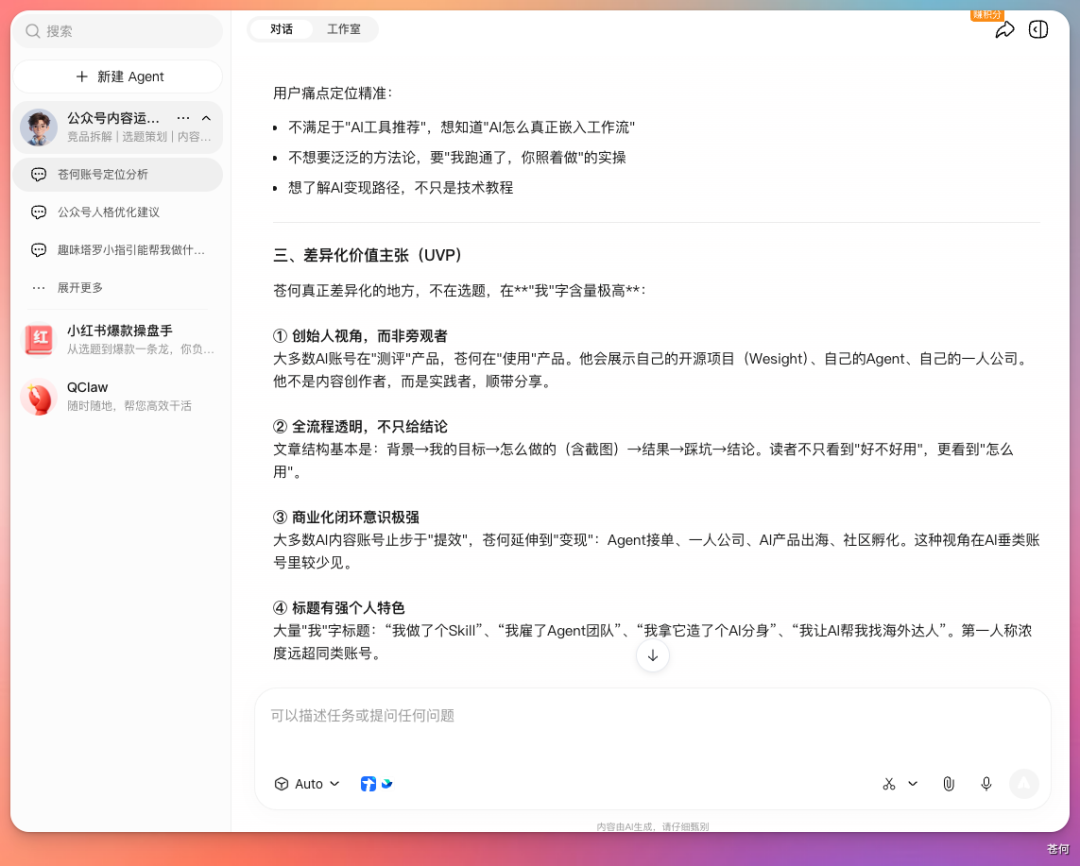Viewport: 1080px width, 866px height.
Task: Click heading ① 创始人视角，而非旁观者
Action: pyautogui.click(x=360, y=336)
